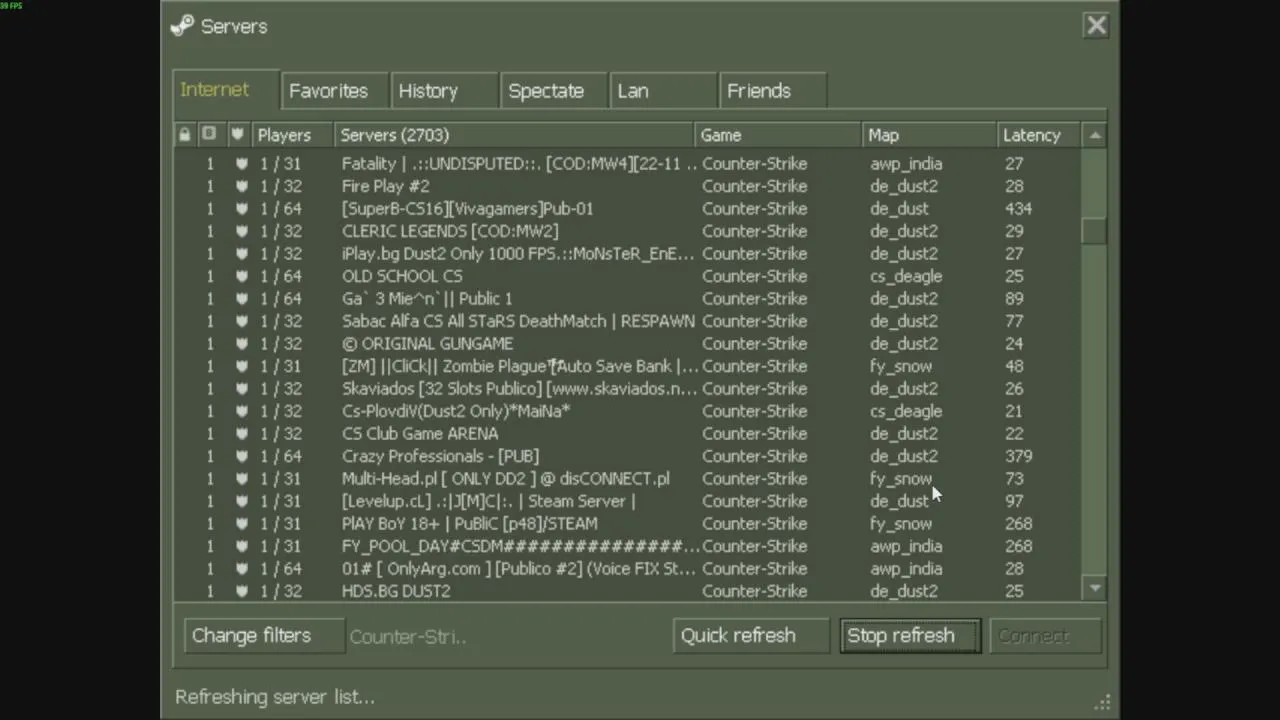
Task: Click latency value 434
Action: tap(1019, 209)
